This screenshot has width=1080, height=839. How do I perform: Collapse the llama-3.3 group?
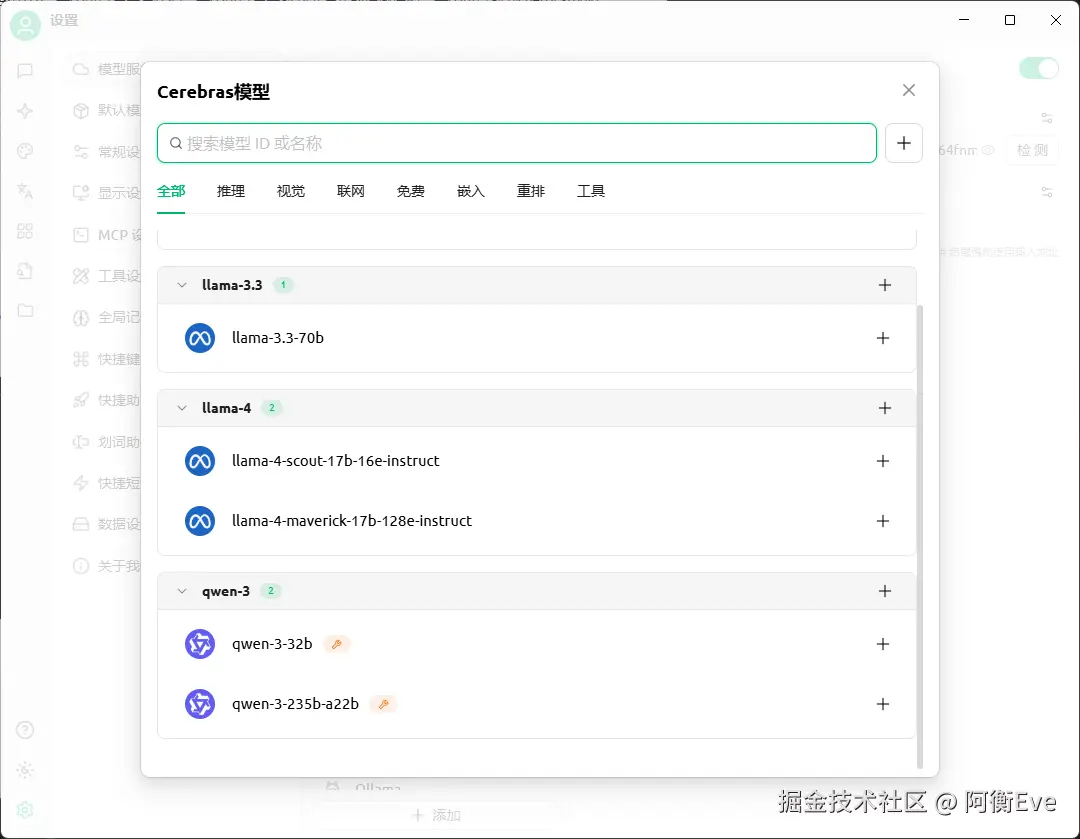click(x=182, y=285)
